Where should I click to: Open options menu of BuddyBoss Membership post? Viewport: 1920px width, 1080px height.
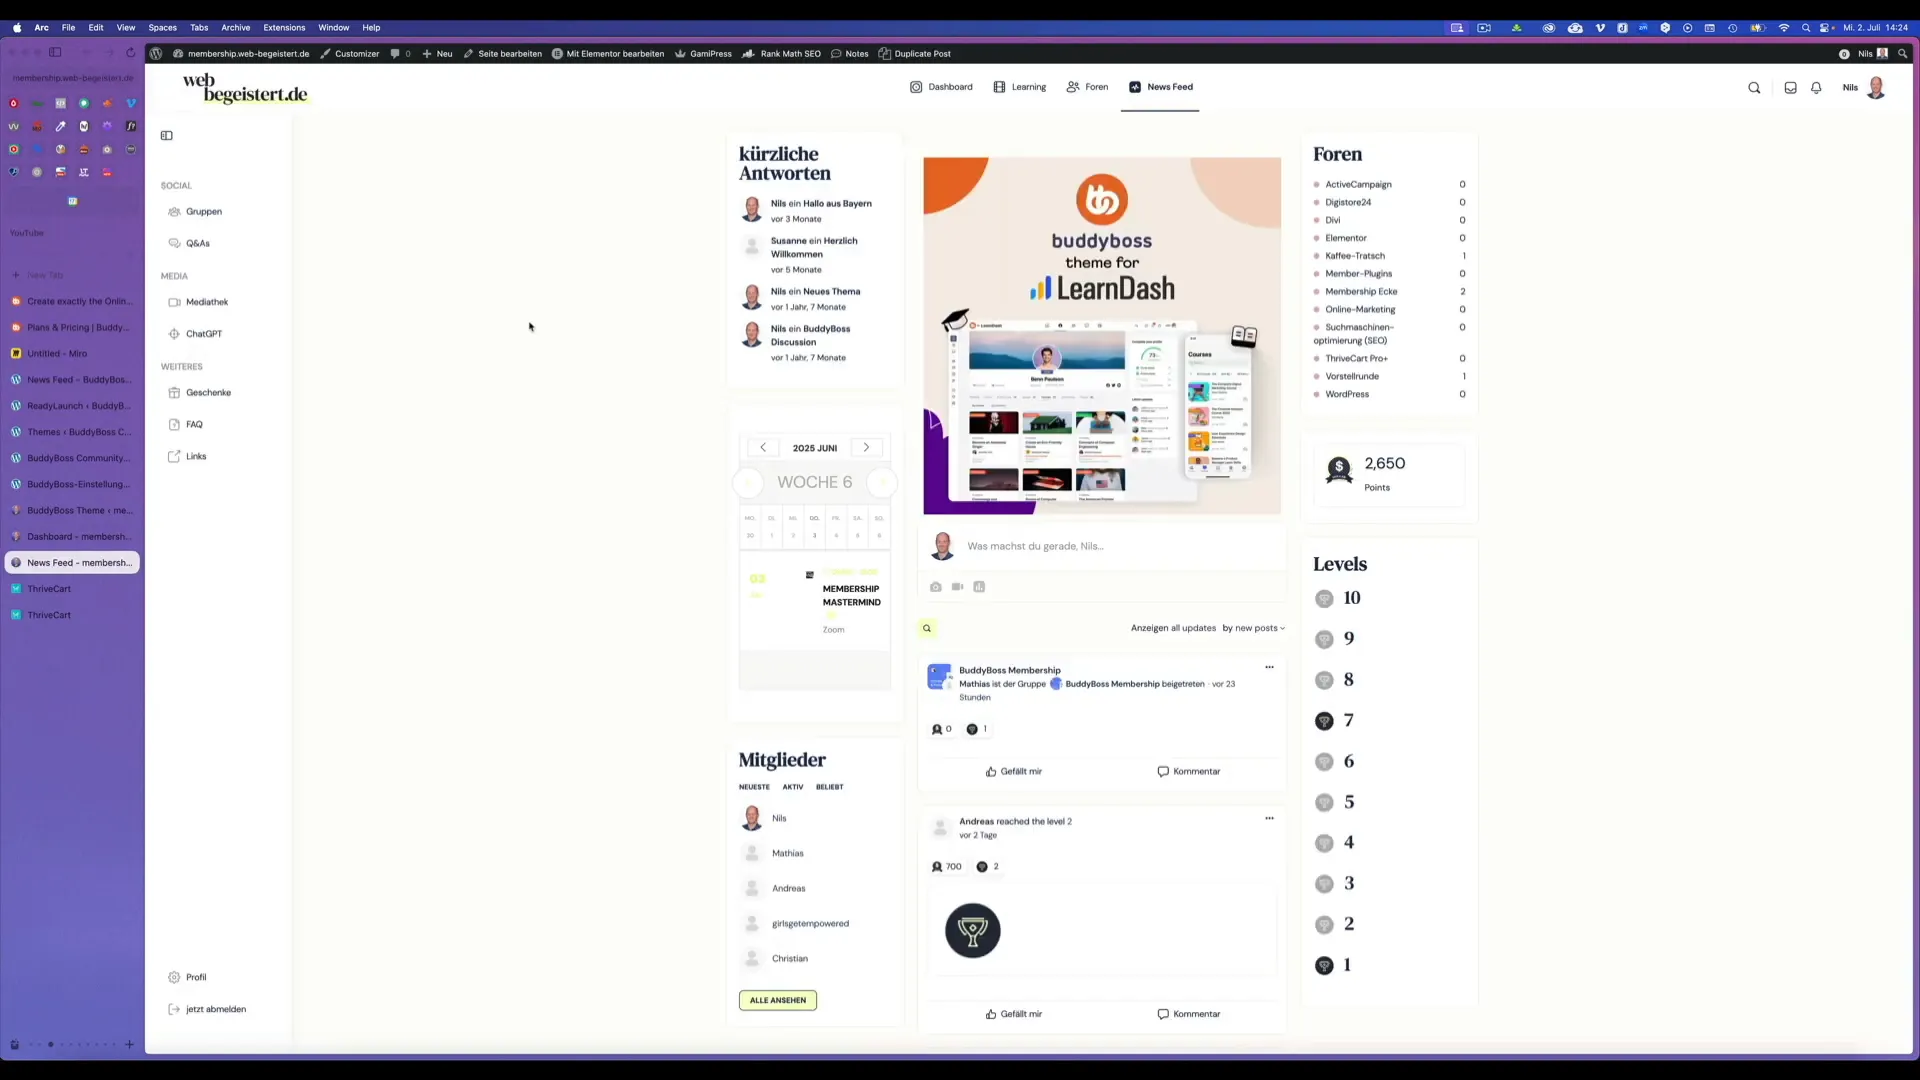[x=1269, y=667]
